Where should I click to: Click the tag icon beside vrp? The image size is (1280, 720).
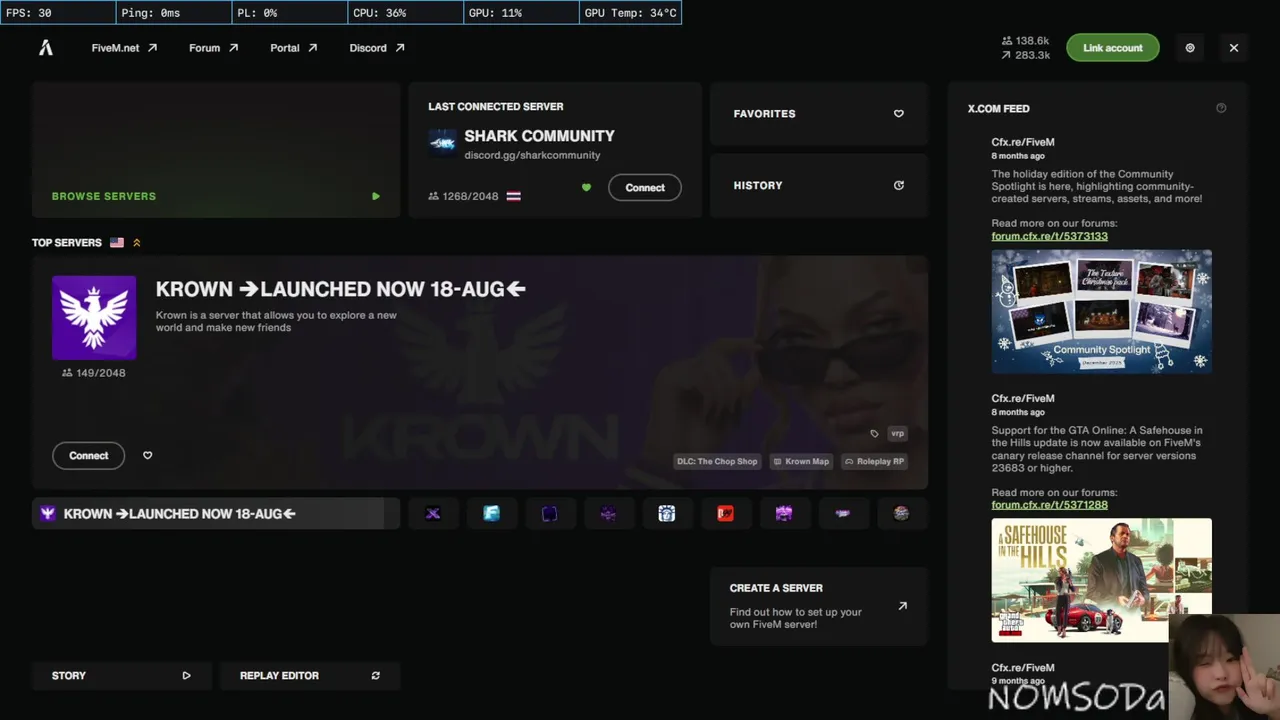[x=874, y=434]
